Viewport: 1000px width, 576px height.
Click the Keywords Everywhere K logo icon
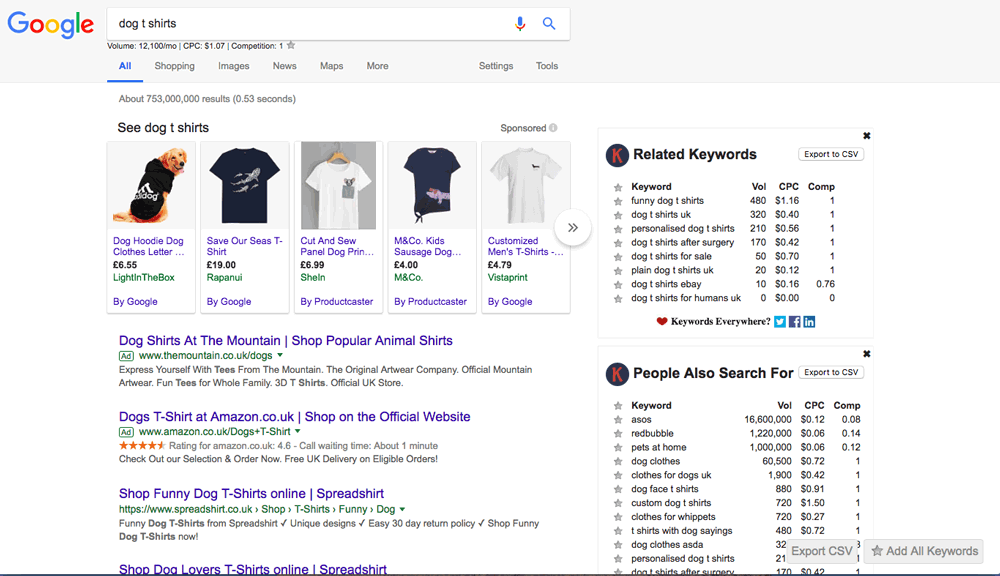pyautogui.click(x=618, y=155)
